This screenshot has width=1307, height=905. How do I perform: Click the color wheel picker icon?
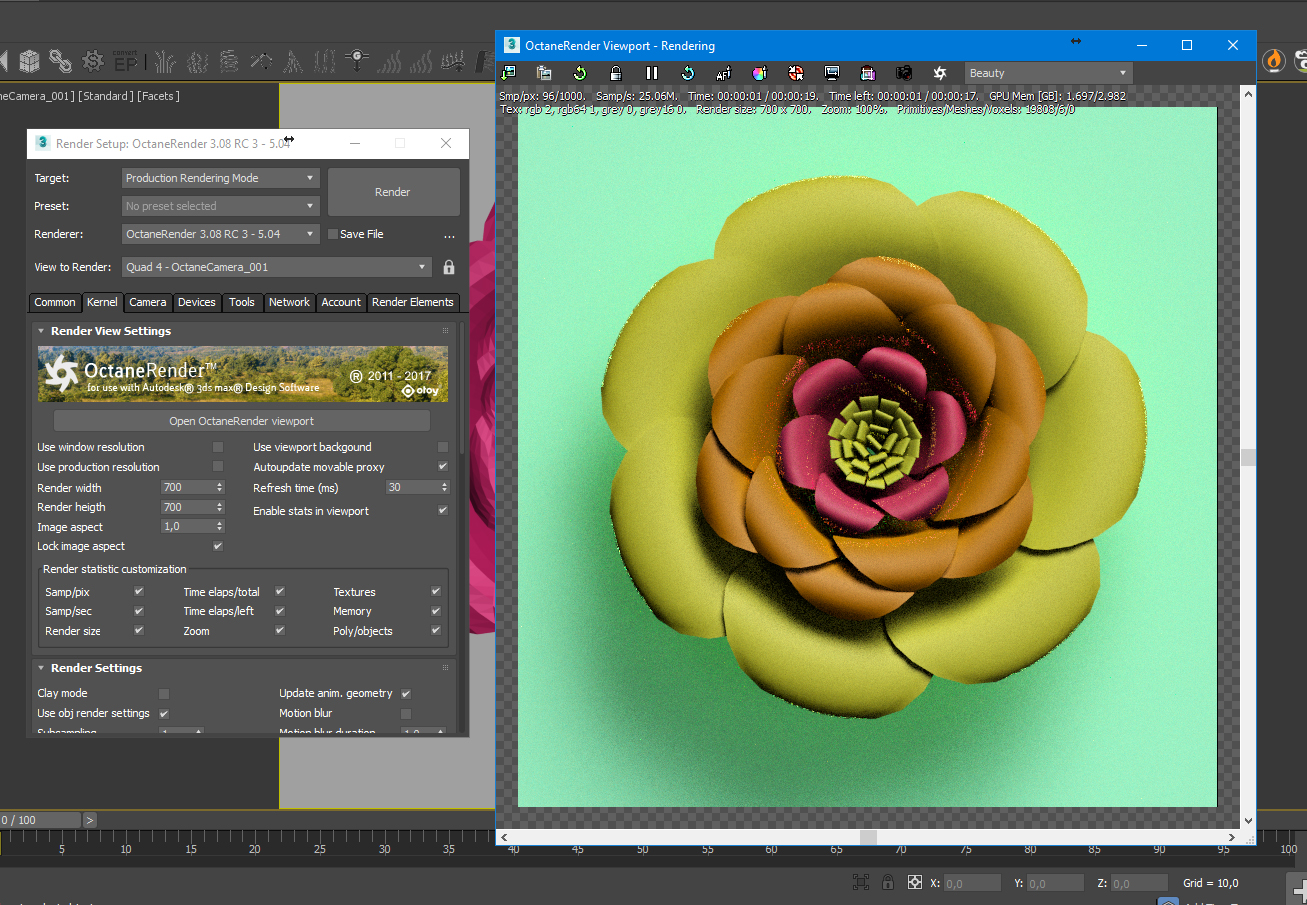(760, 73)
